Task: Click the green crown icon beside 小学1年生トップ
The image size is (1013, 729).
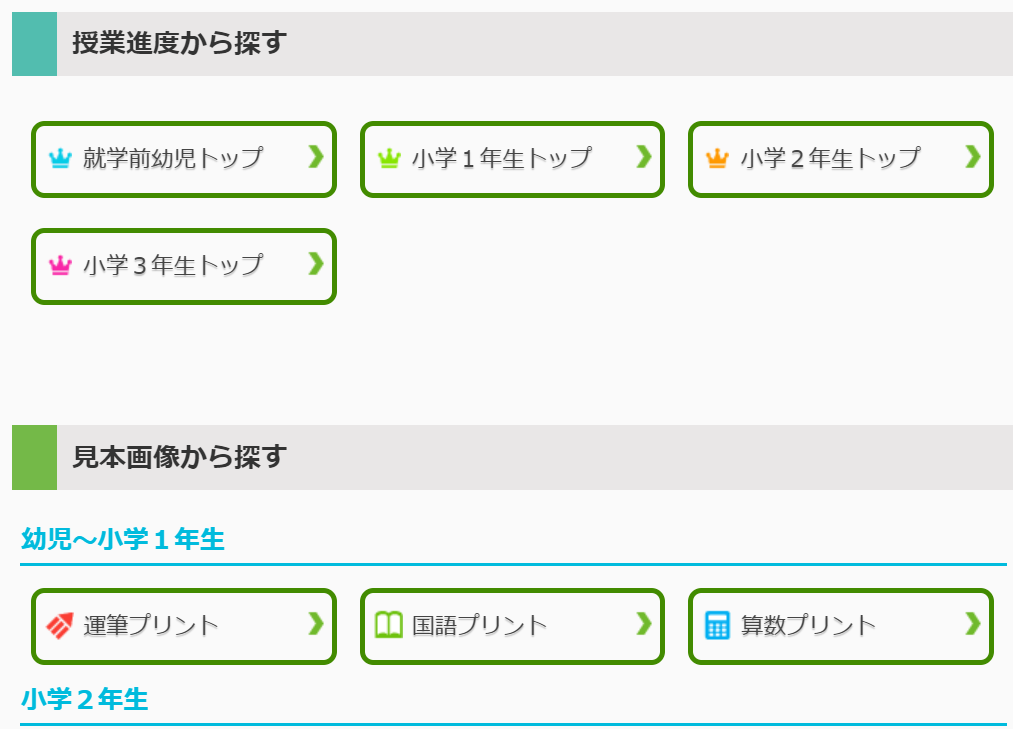Action: 389,158
